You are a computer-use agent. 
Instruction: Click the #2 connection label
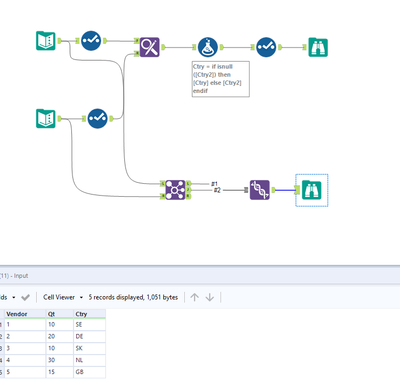click(217, 190)
